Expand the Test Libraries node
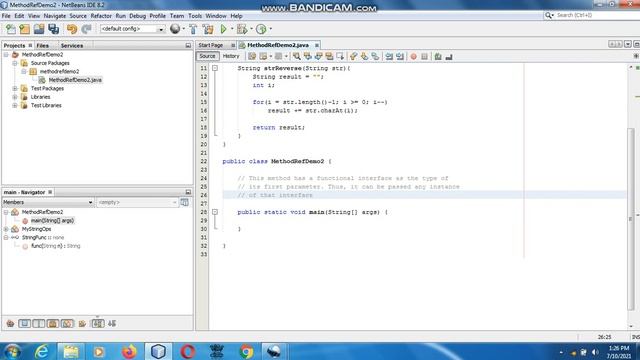Image resolution: width=640 pixels, height=360 pixels. tap(15, 106)
